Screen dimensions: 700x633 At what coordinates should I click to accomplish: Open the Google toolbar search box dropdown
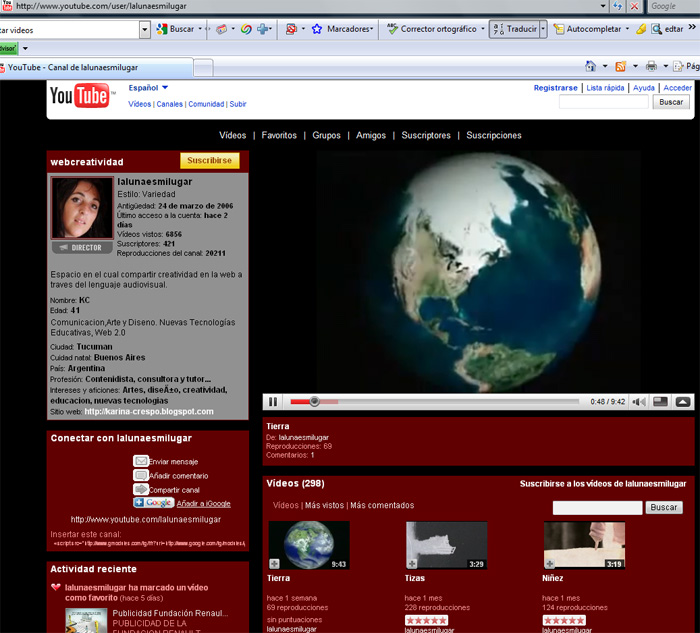[144, 30]
